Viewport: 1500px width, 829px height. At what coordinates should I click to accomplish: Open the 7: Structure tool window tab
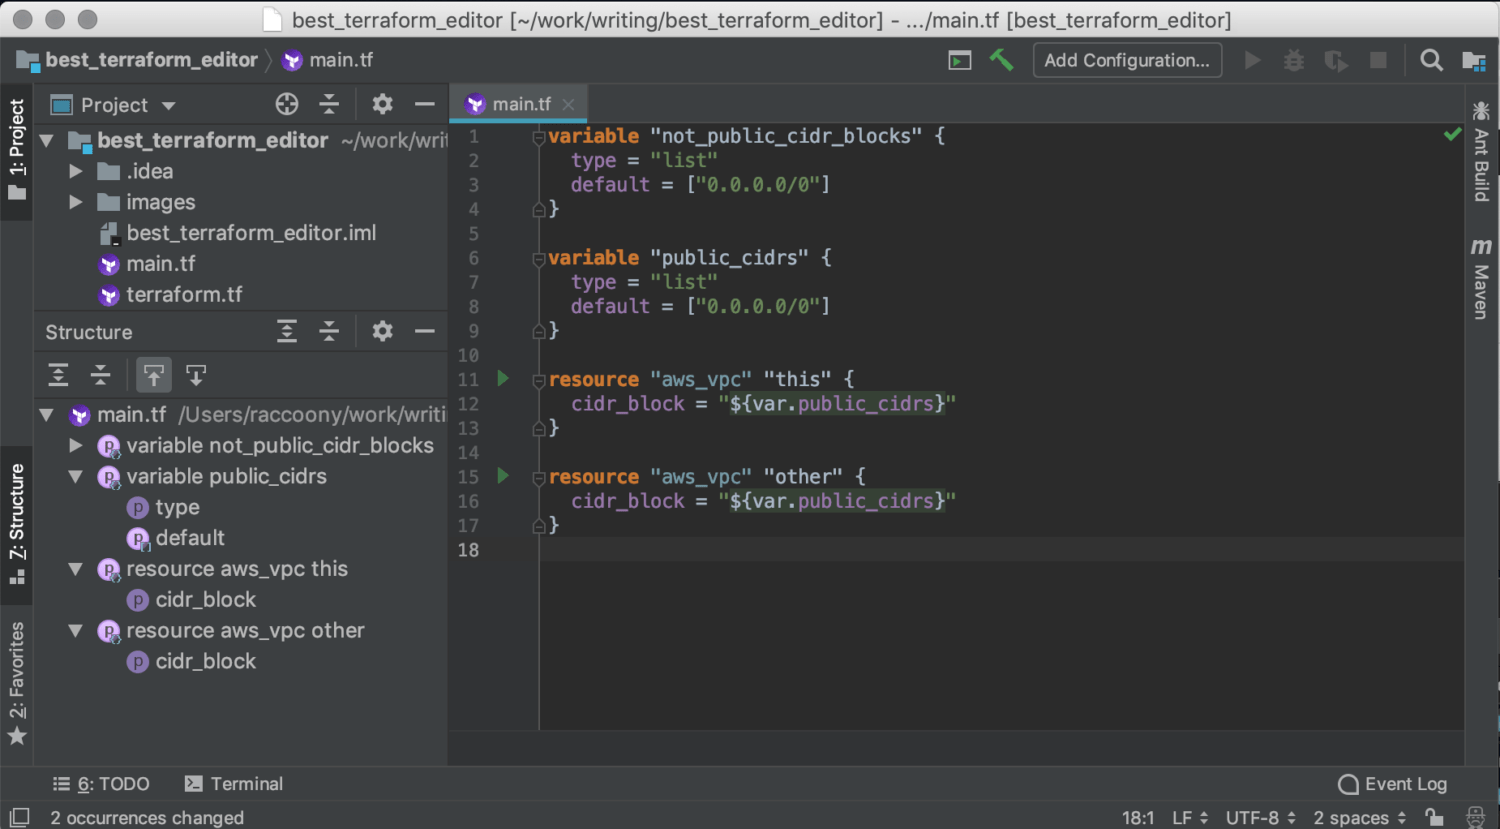coord(17,524)
